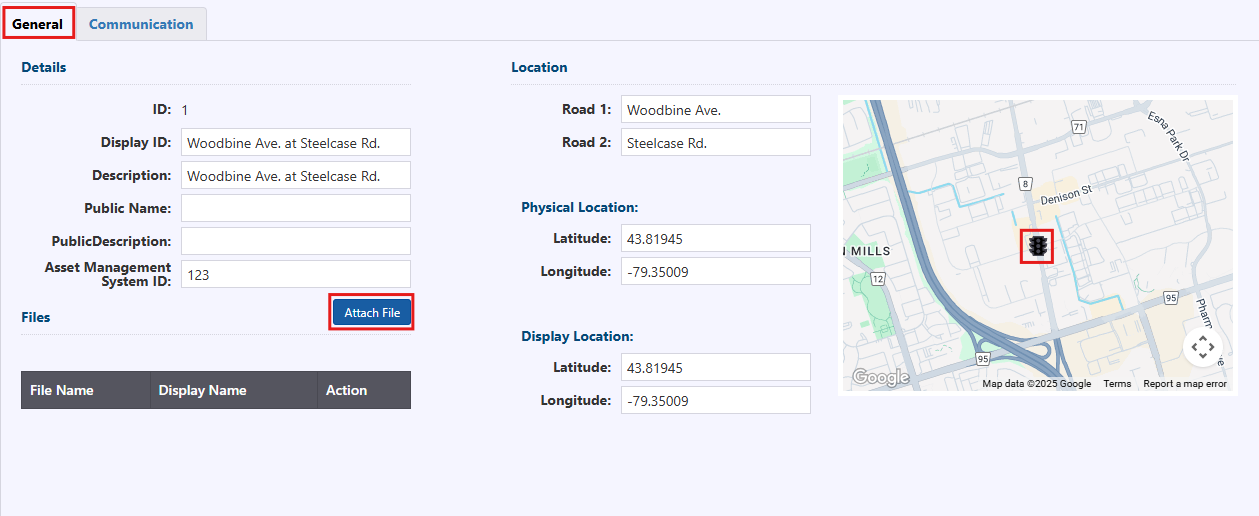Image resolution: width=1259 pixels, height=516 pixels.
Task: Click the route 12 shield on map
Action: coord(877,281)
